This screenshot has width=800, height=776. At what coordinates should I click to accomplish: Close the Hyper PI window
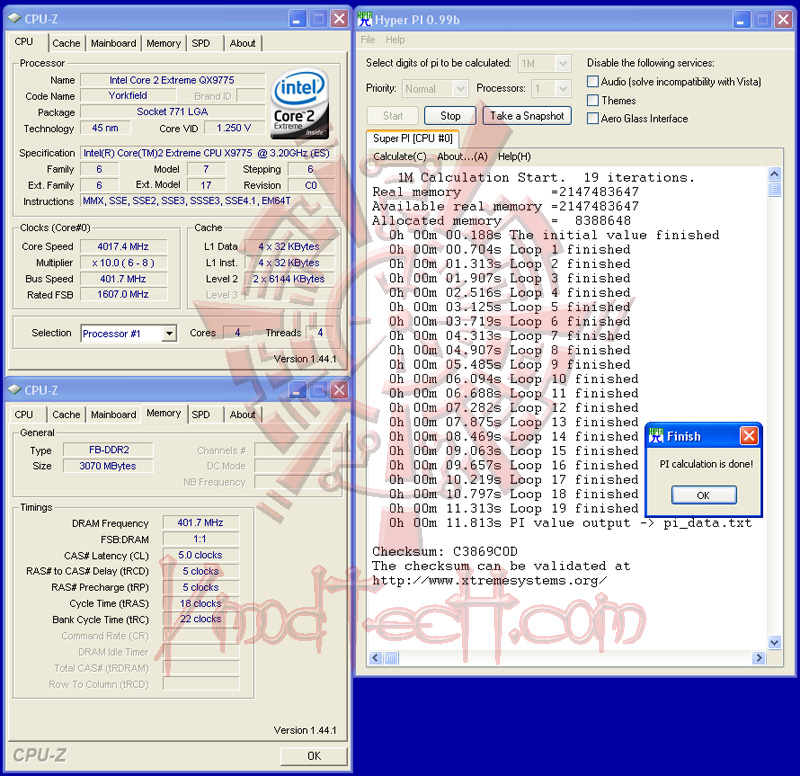pyautogui.click(x=783, y=20)
